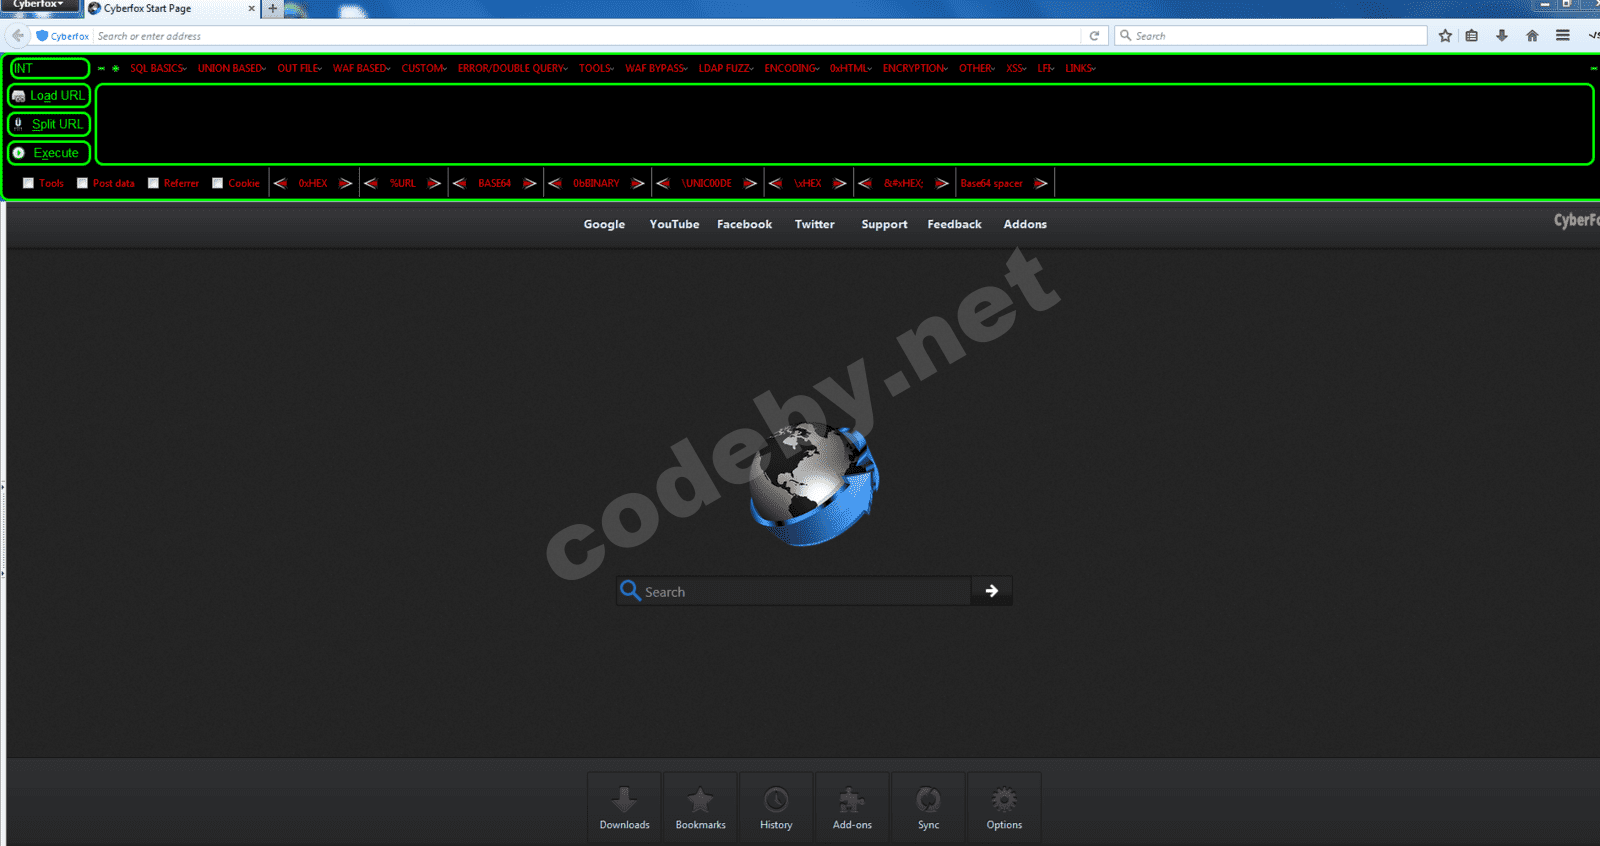Open the Google link
This screenshot has height=846, width=1600.
[x=604, y=224]
